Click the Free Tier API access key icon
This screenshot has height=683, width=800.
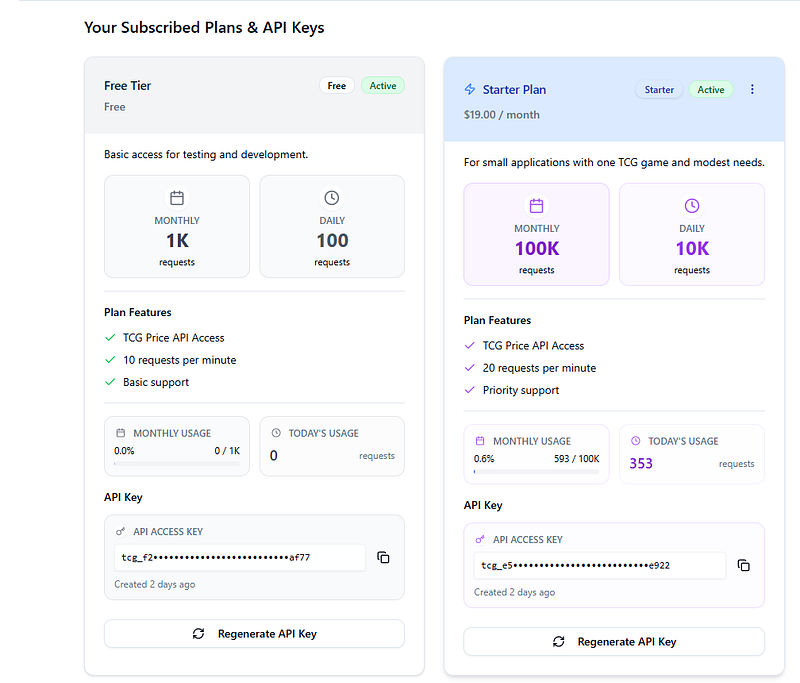point(120,532)
